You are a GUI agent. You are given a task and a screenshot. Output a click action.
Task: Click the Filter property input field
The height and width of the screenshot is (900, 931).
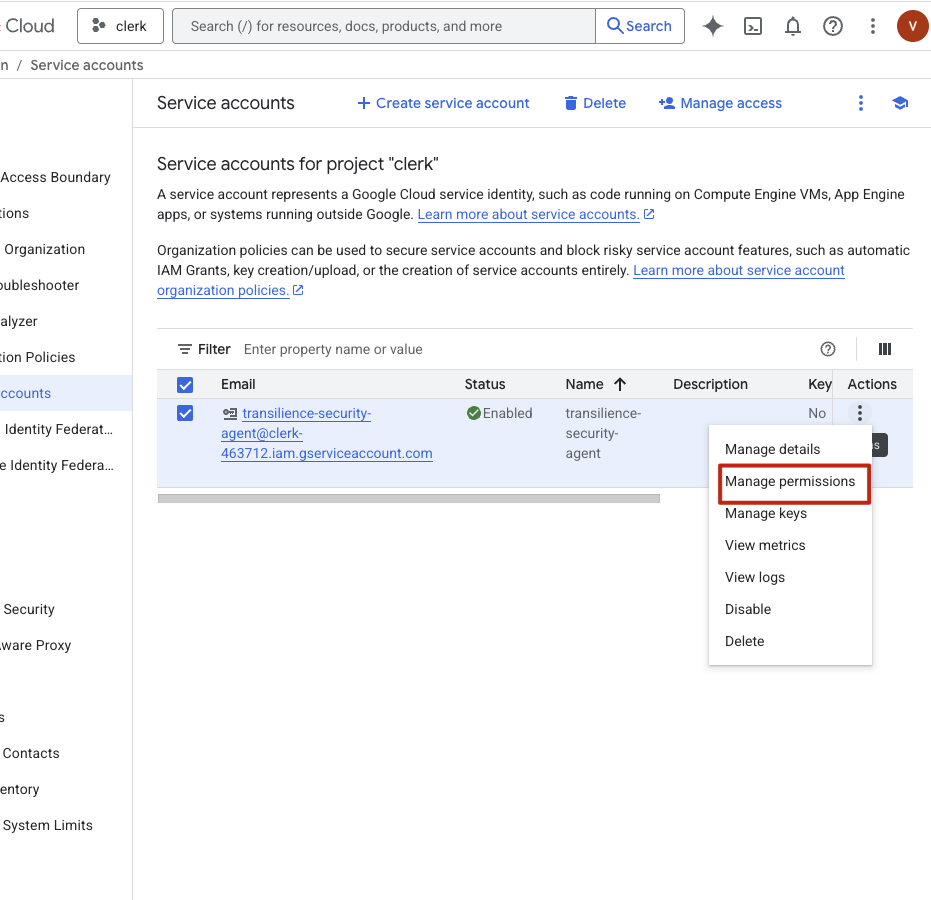pos(522,349)
